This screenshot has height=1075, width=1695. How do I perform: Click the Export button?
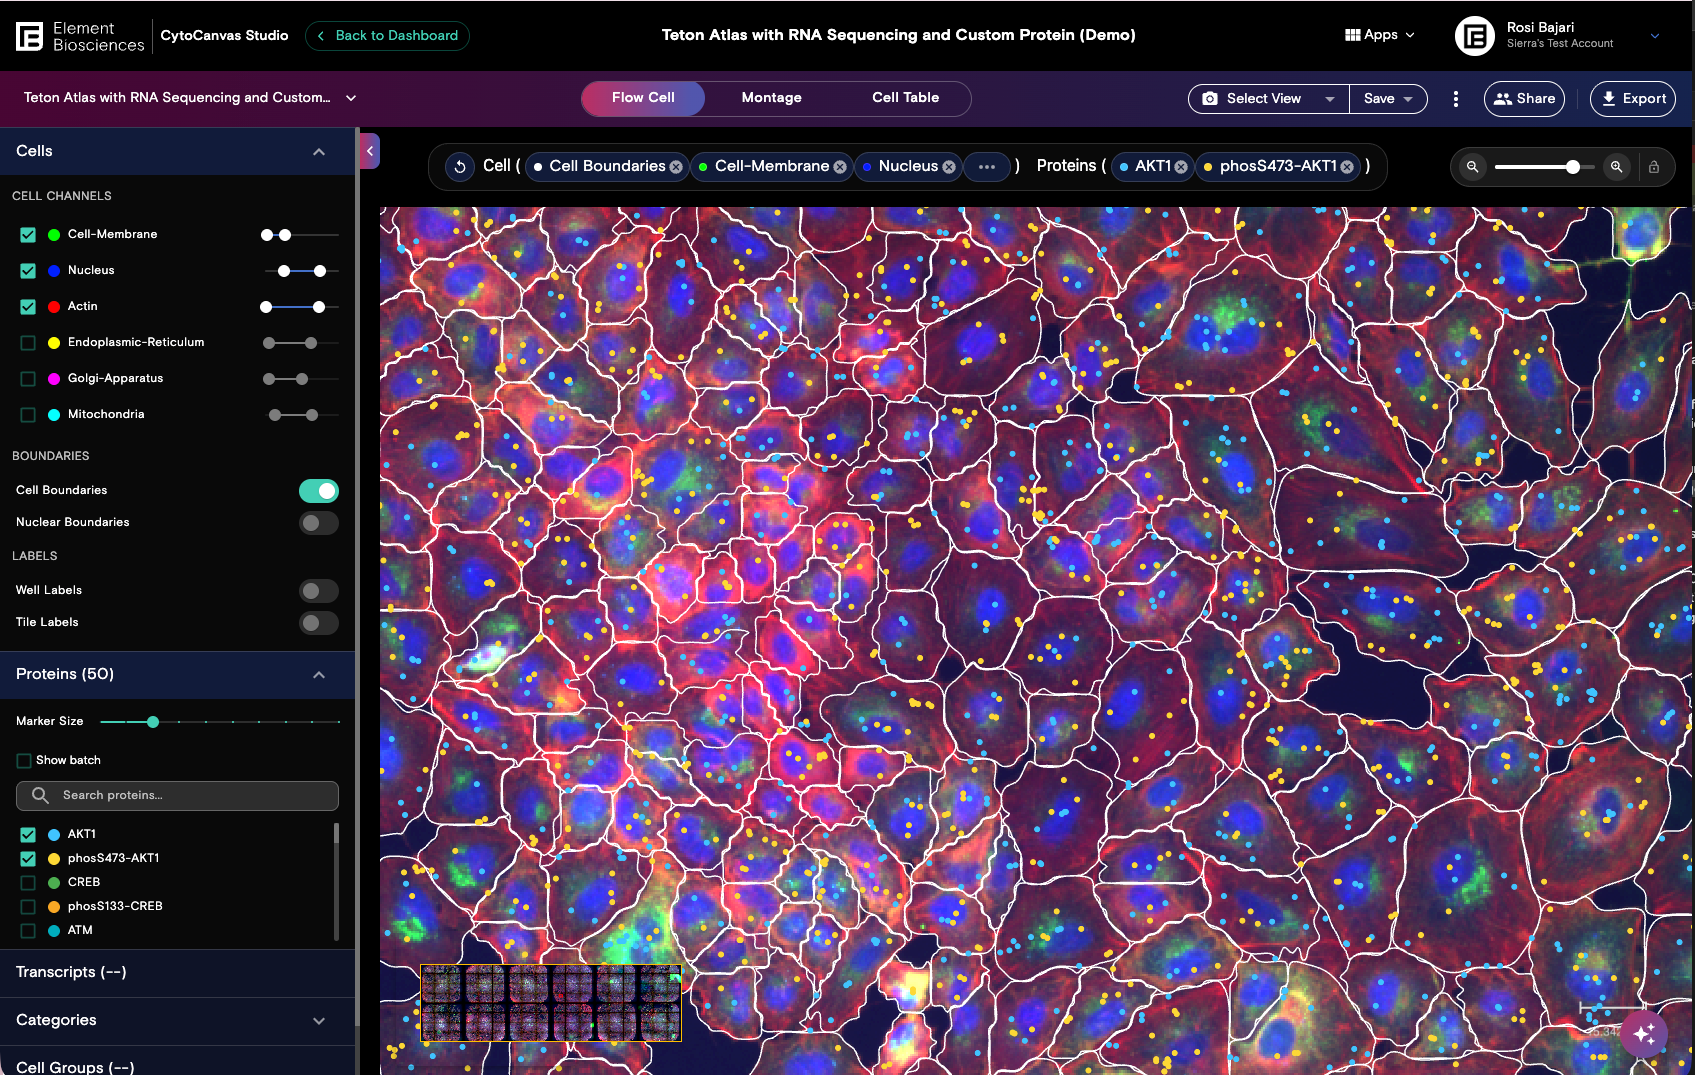1633,99
